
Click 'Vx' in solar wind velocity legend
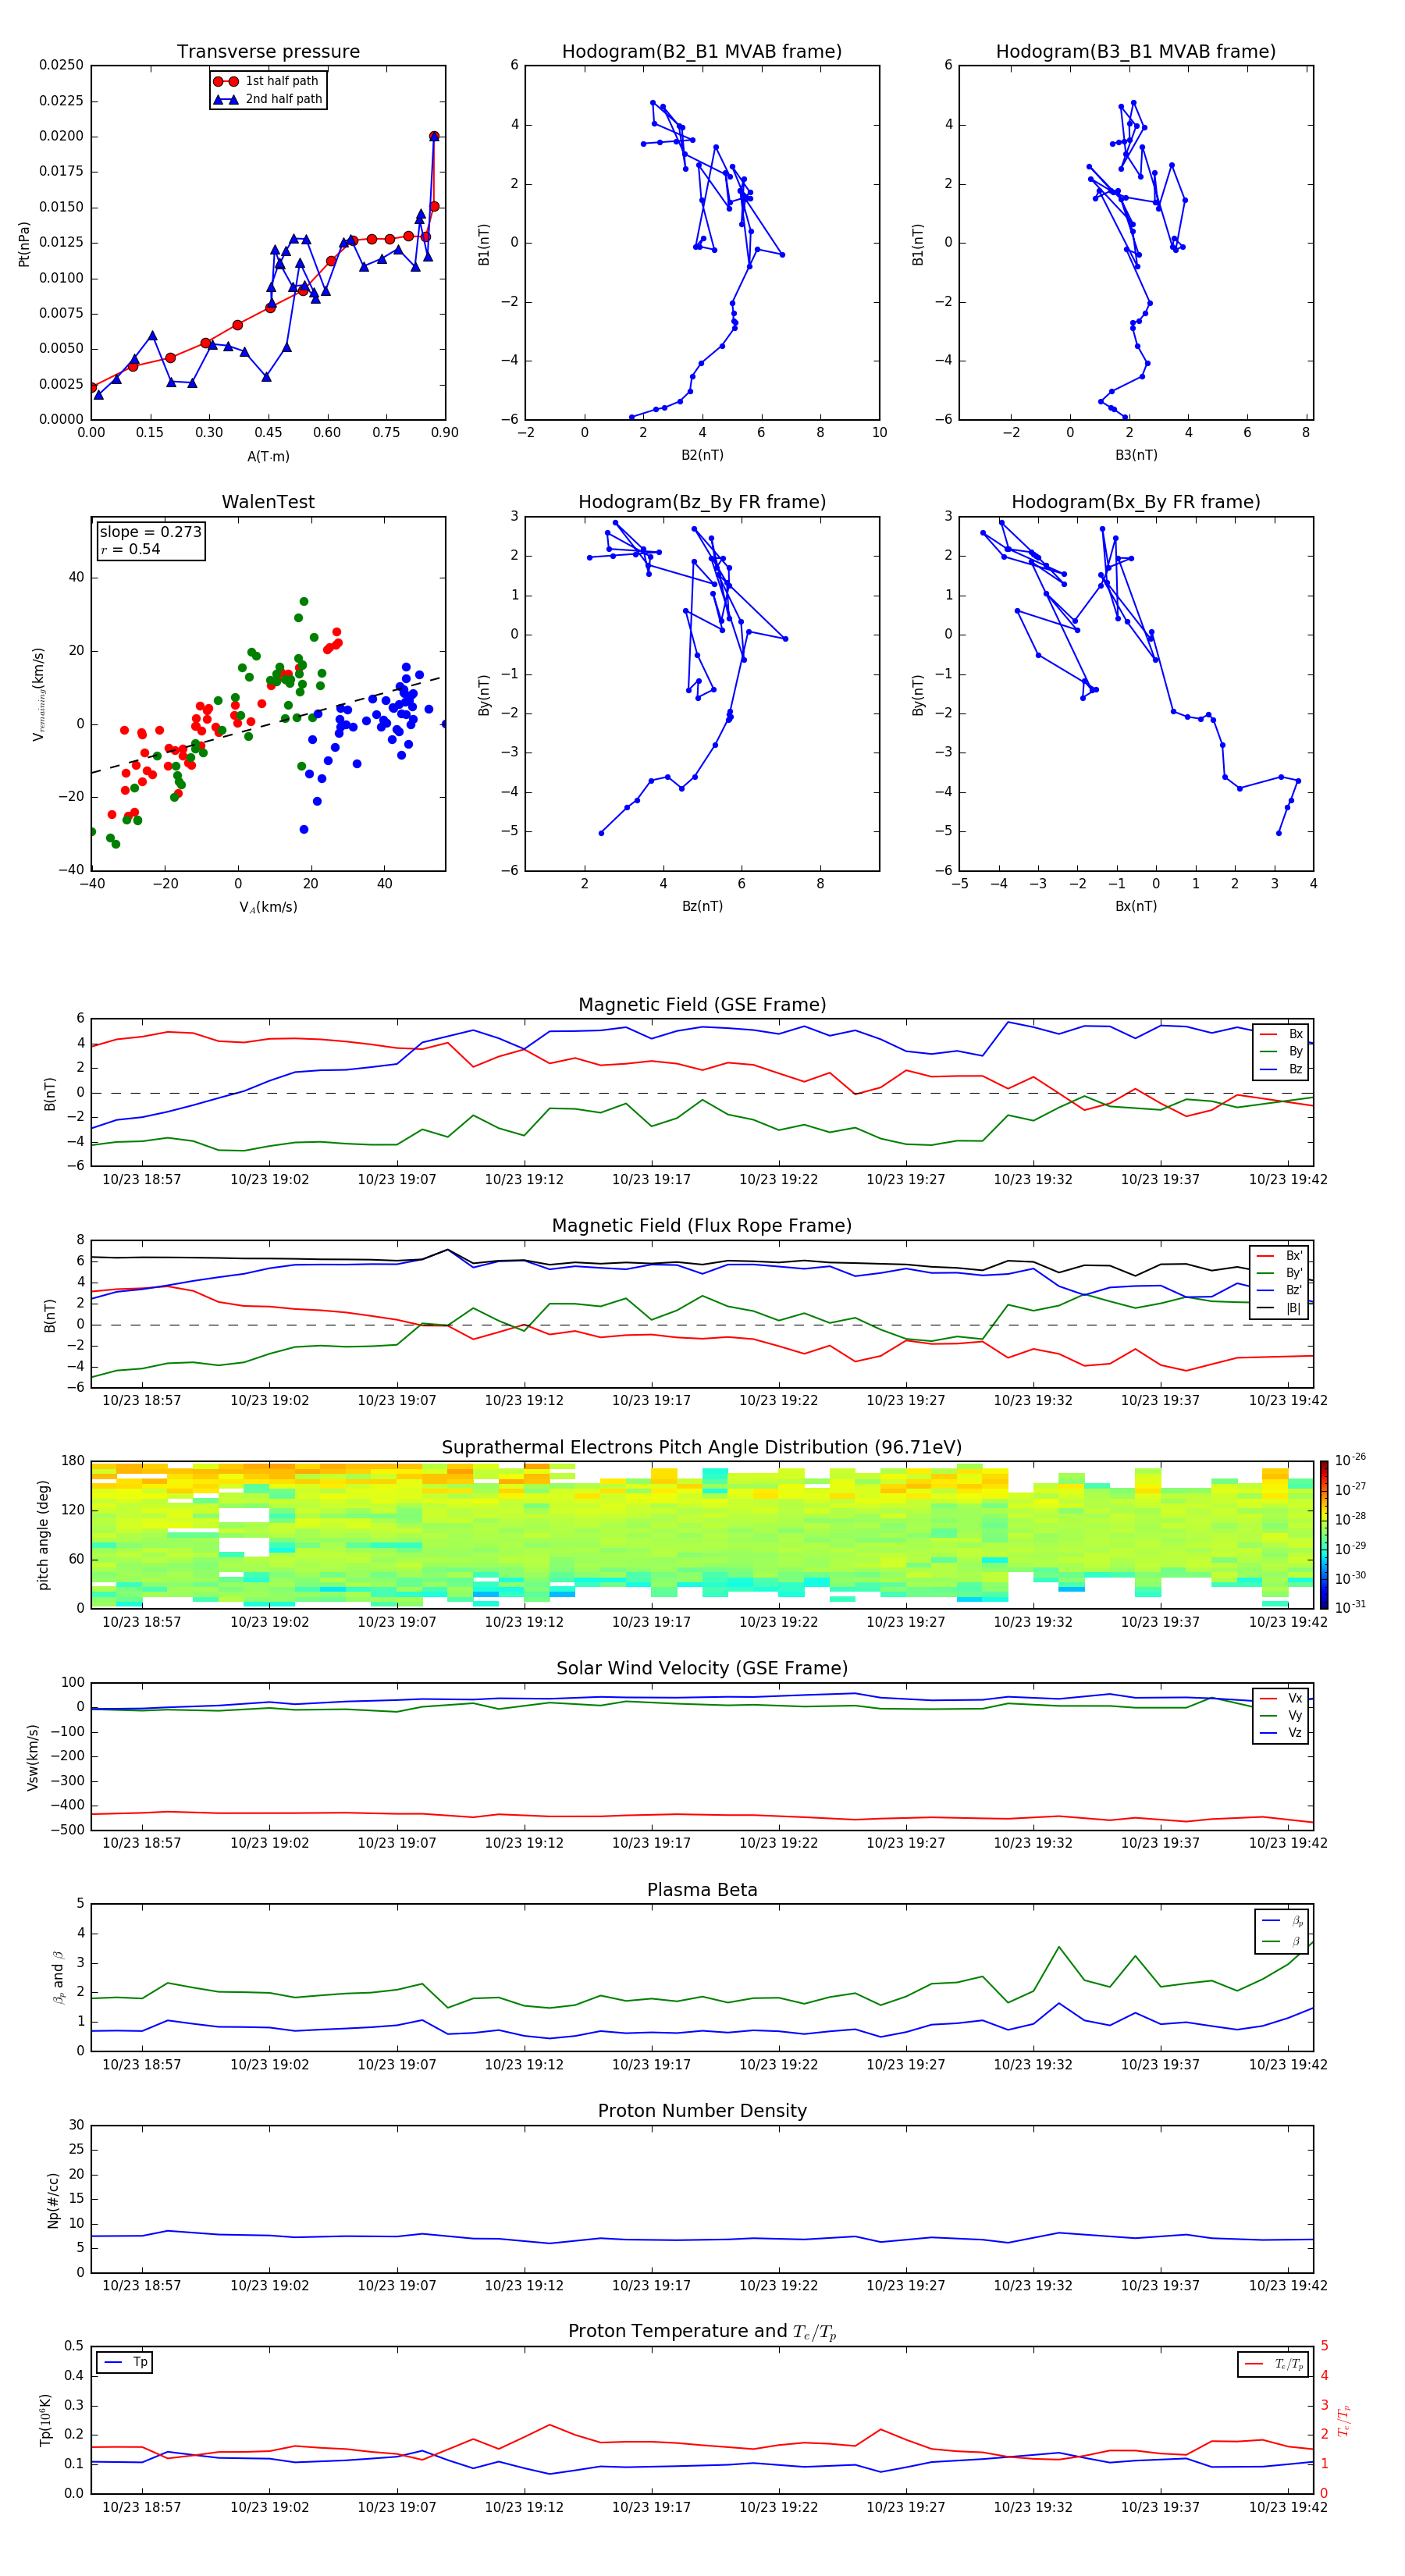tap(1281, 1698)
